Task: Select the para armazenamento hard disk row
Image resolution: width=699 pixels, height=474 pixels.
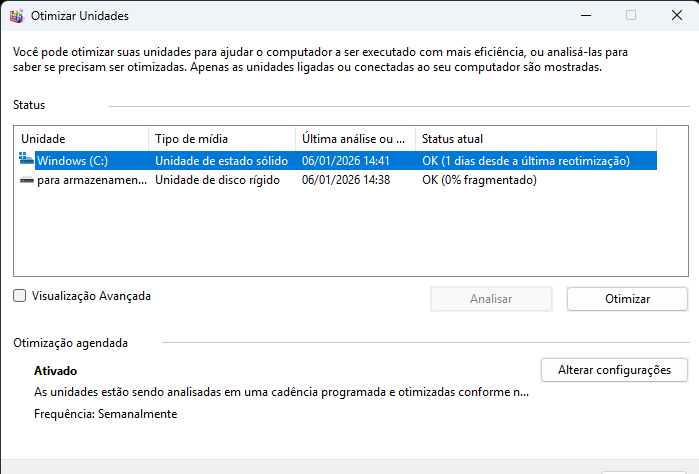Action: (338, 180)
